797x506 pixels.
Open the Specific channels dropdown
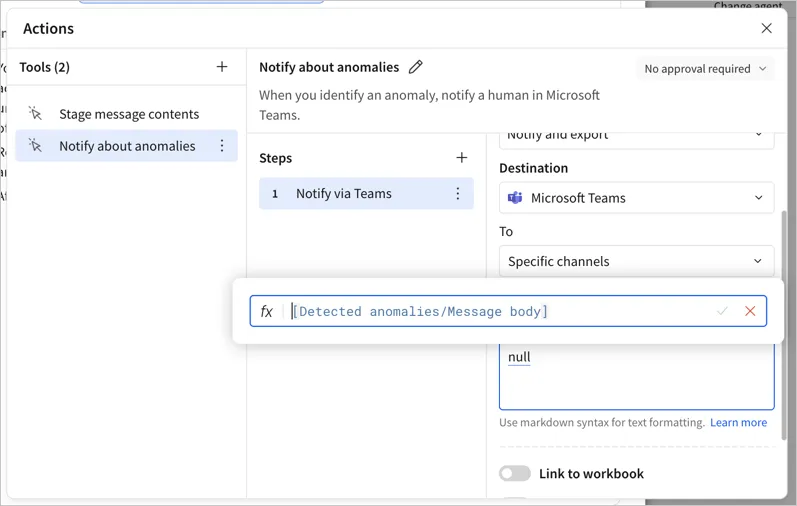636,261
